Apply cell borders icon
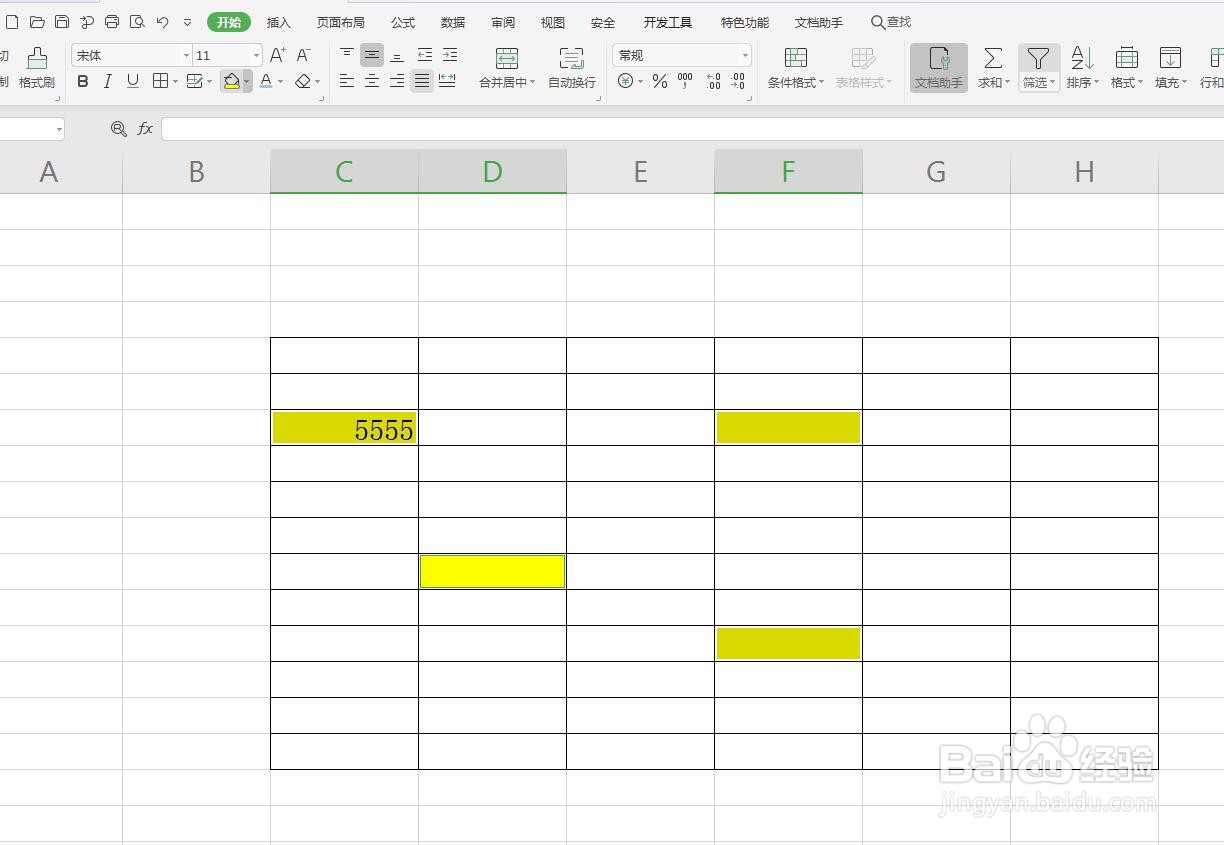 coord(160,81)
